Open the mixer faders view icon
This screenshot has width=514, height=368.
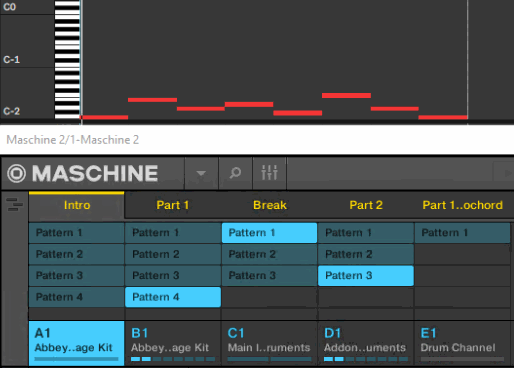pyautogui.click(x=269, y=173)
